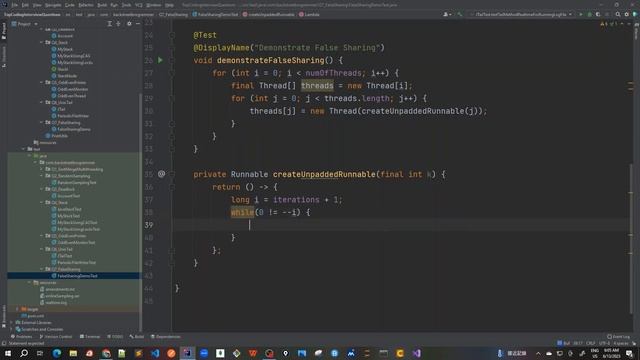Open the Version Control tool window tab
This screenshot has width=640, height=360.
click(x=56, y=337)
